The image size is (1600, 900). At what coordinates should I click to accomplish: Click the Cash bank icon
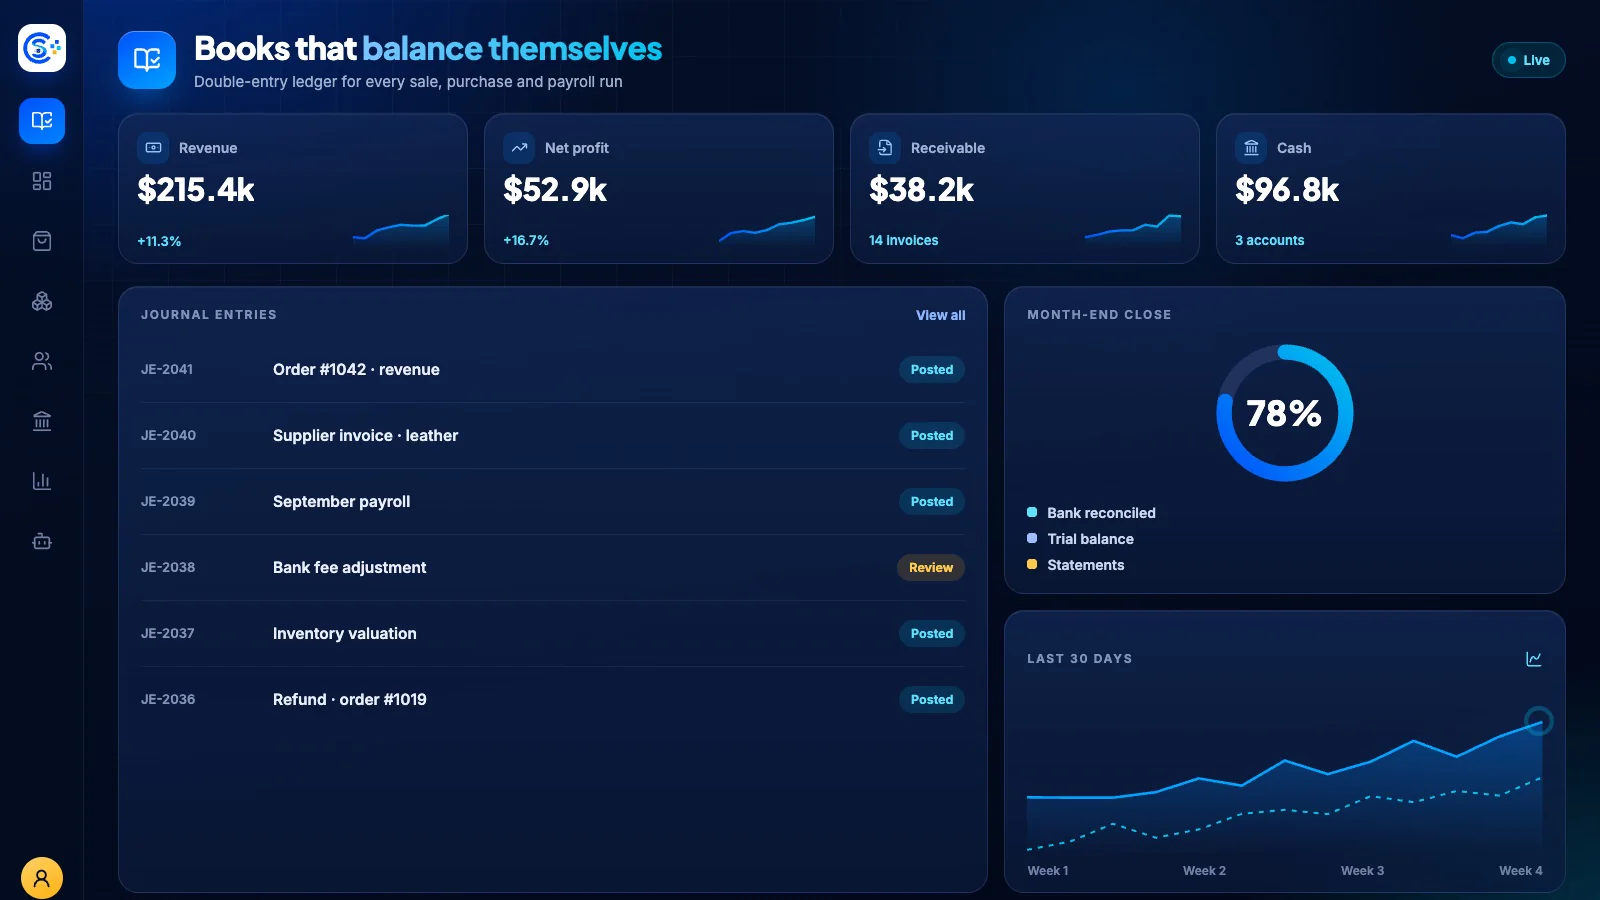[1251, 147]
